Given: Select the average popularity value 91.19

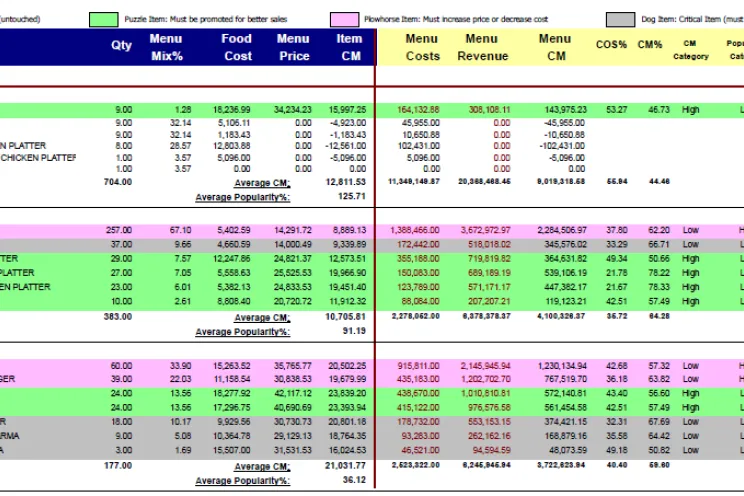Looking at the screenshot, I should 354,331.
